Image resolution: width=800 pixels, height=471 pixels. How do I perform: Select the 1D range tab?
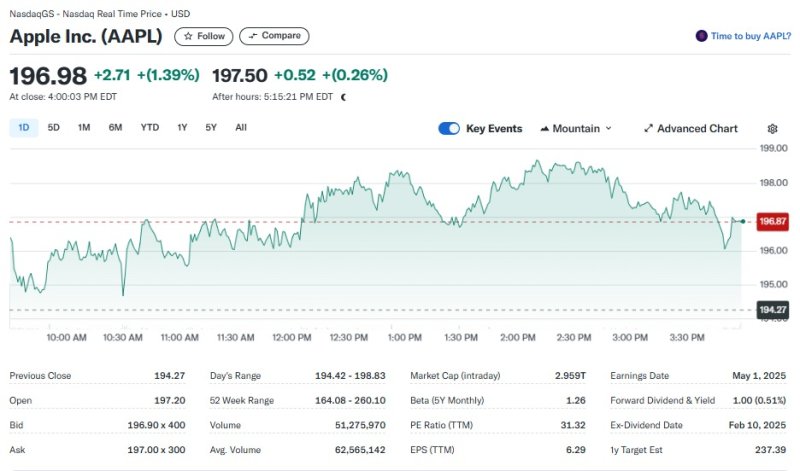23,128
